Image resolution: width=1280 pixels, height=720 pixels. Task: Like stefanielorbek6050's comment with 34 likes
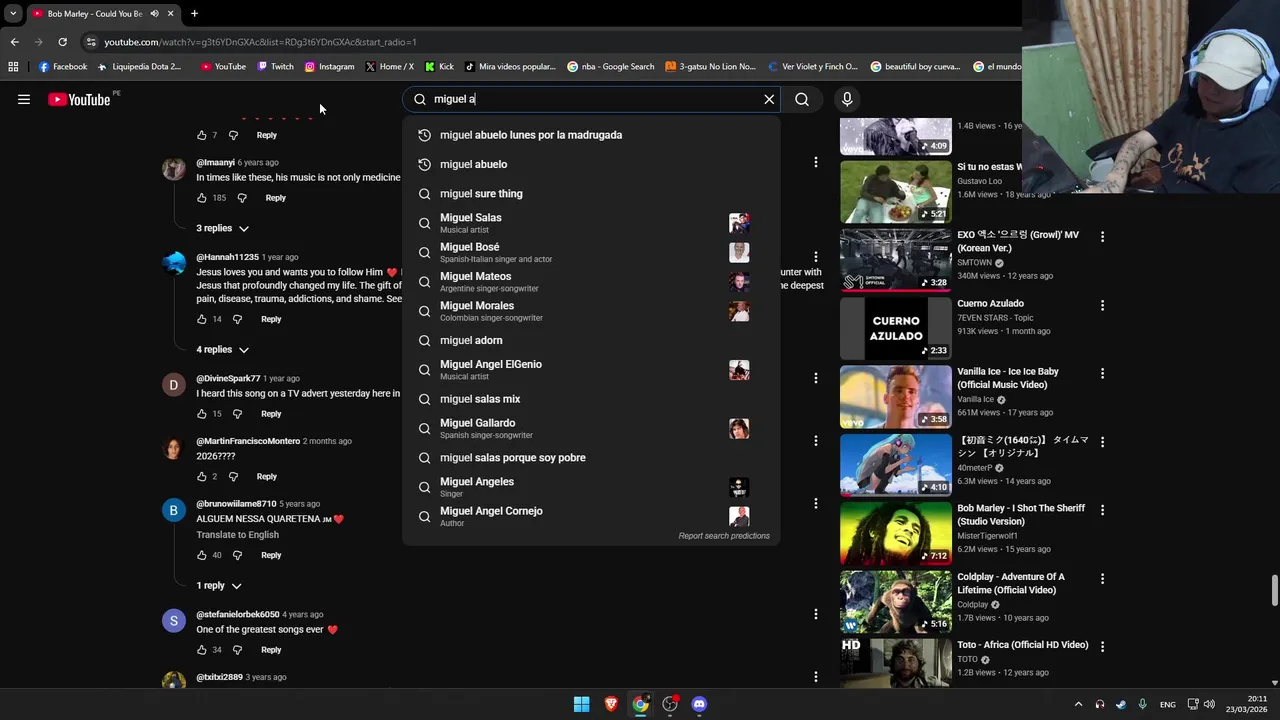click(201, 650)
